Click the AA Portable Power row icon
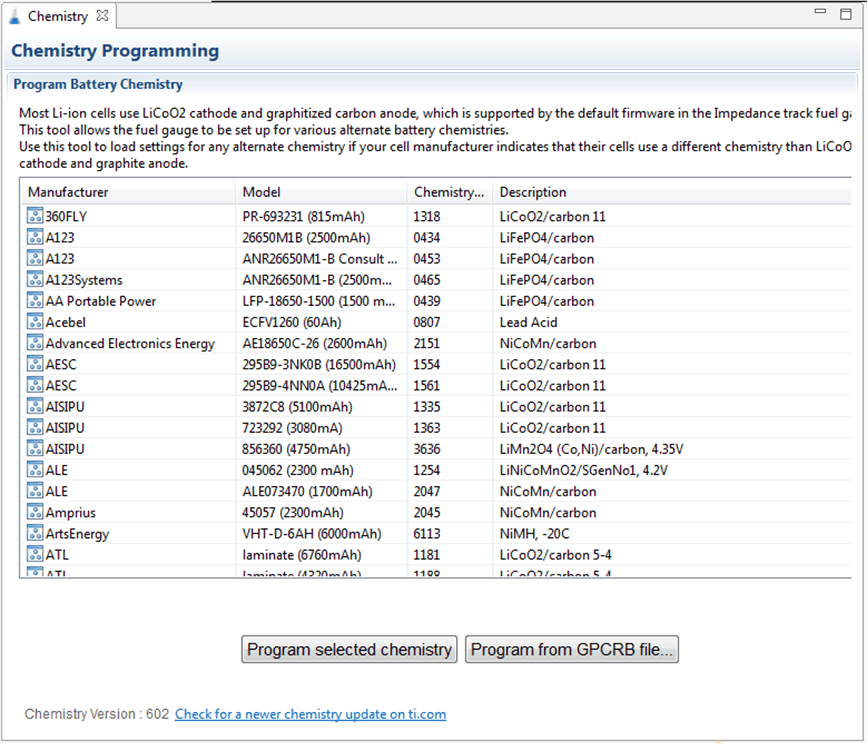 [35, 301]
